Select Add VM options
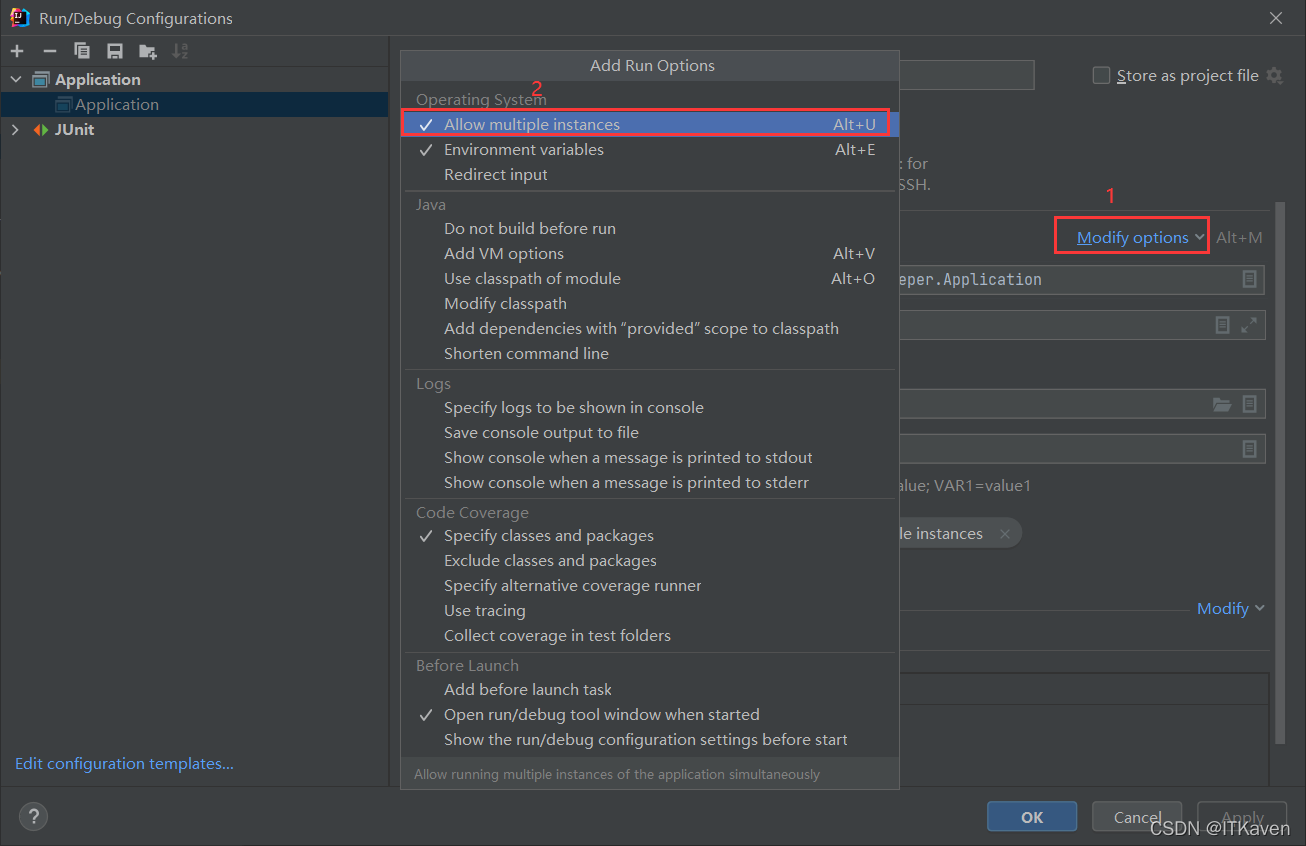The image size is (1306, 846). click(650, 254)
